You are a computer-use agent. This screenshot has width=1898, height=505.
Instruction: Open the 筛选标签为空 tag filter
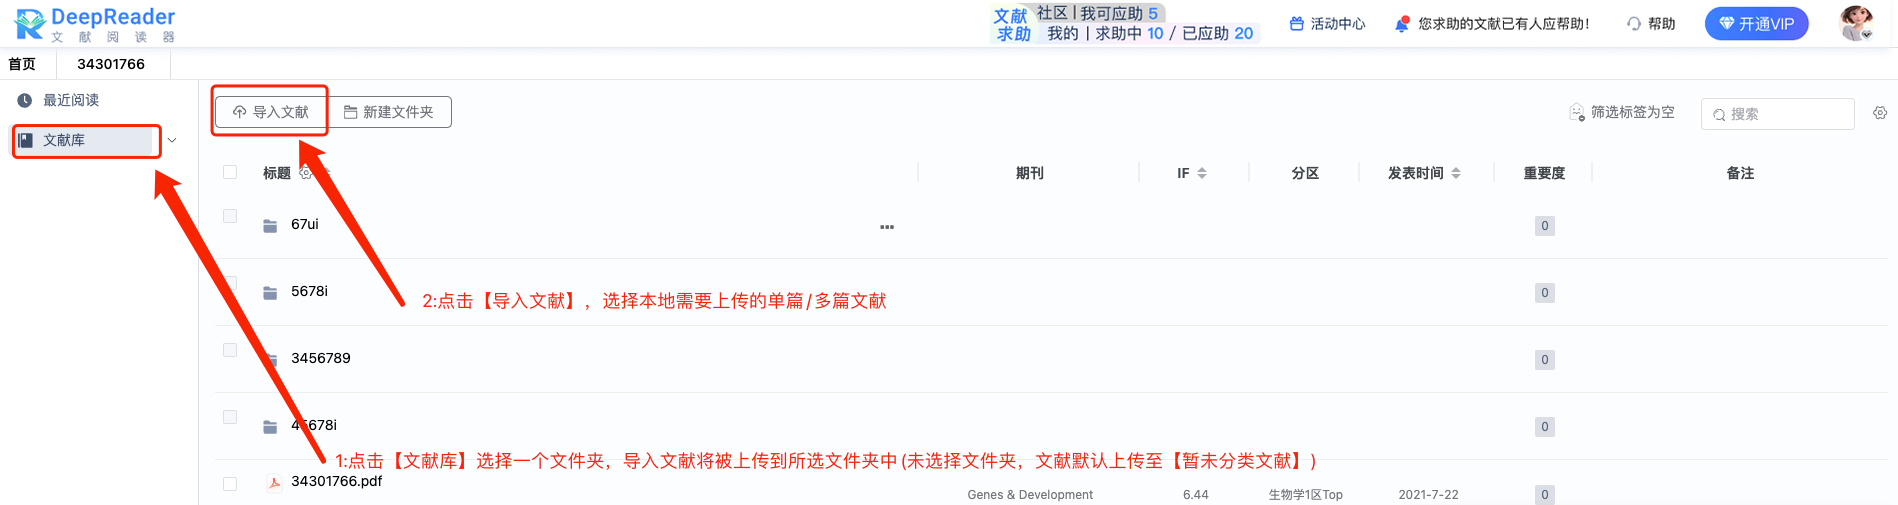1622,112
